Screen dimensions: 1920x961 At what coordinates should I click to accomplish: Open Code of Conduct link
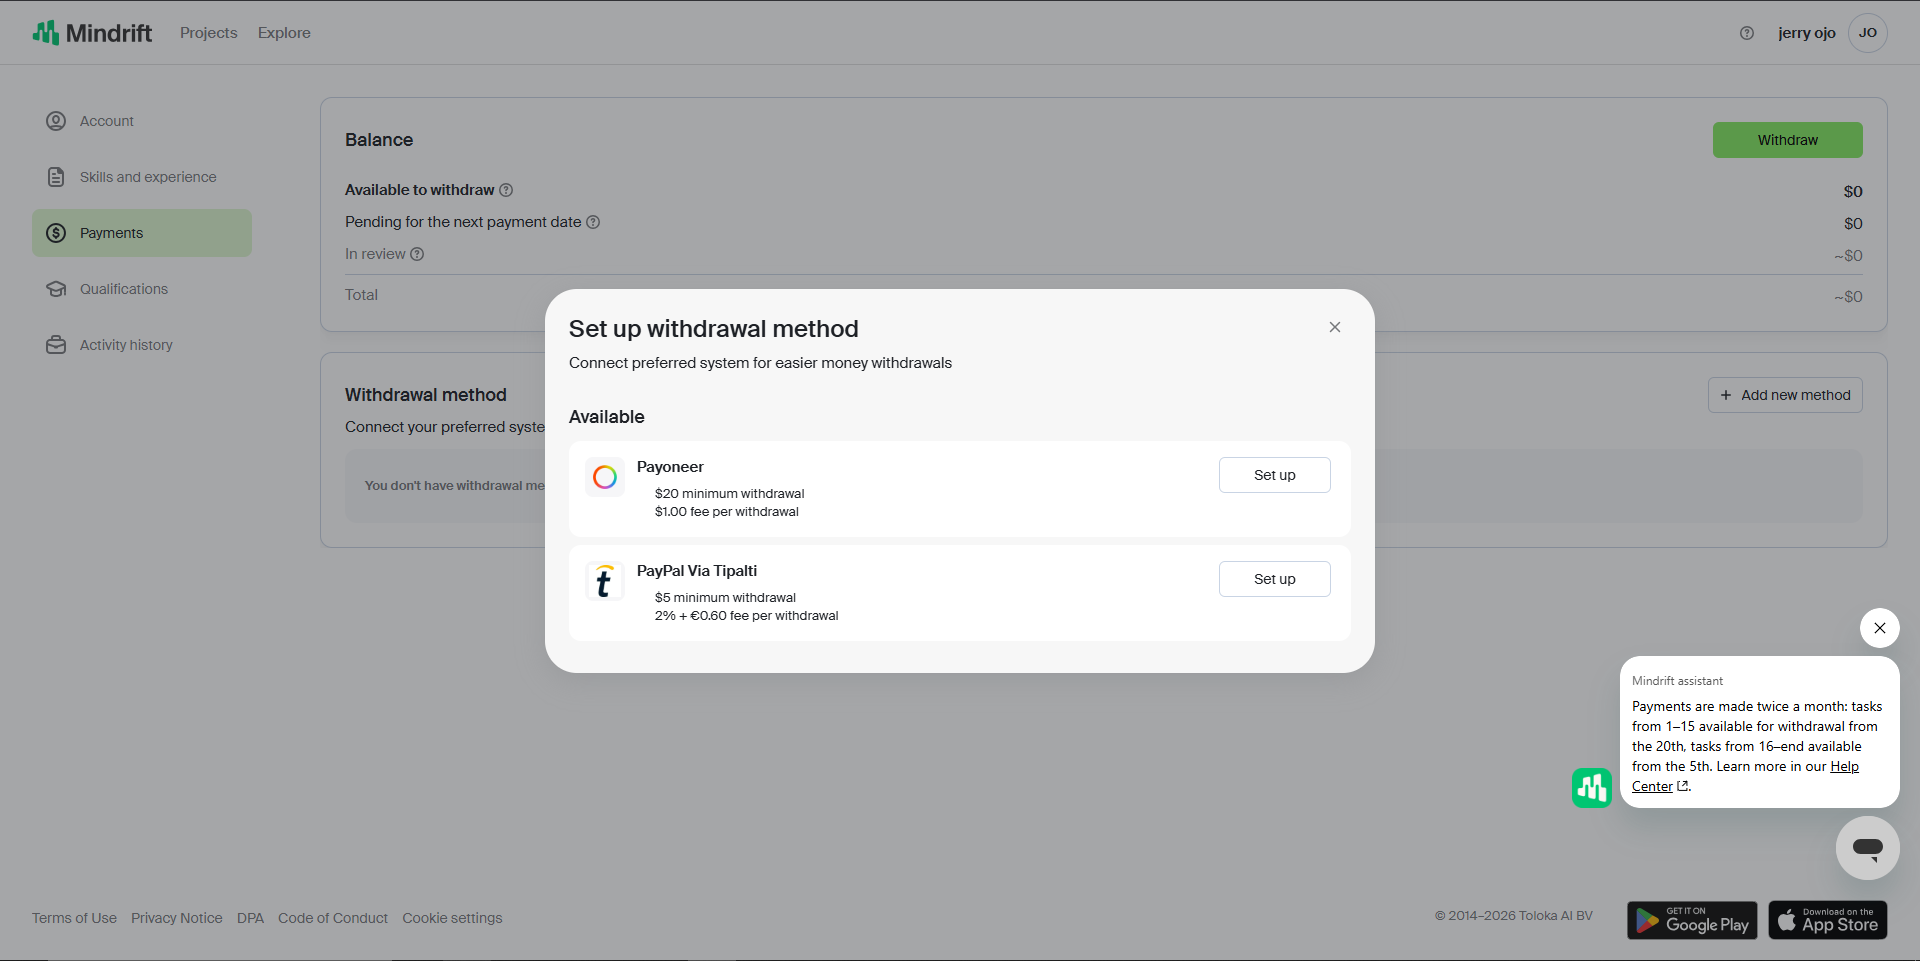[x=333, y=918]
